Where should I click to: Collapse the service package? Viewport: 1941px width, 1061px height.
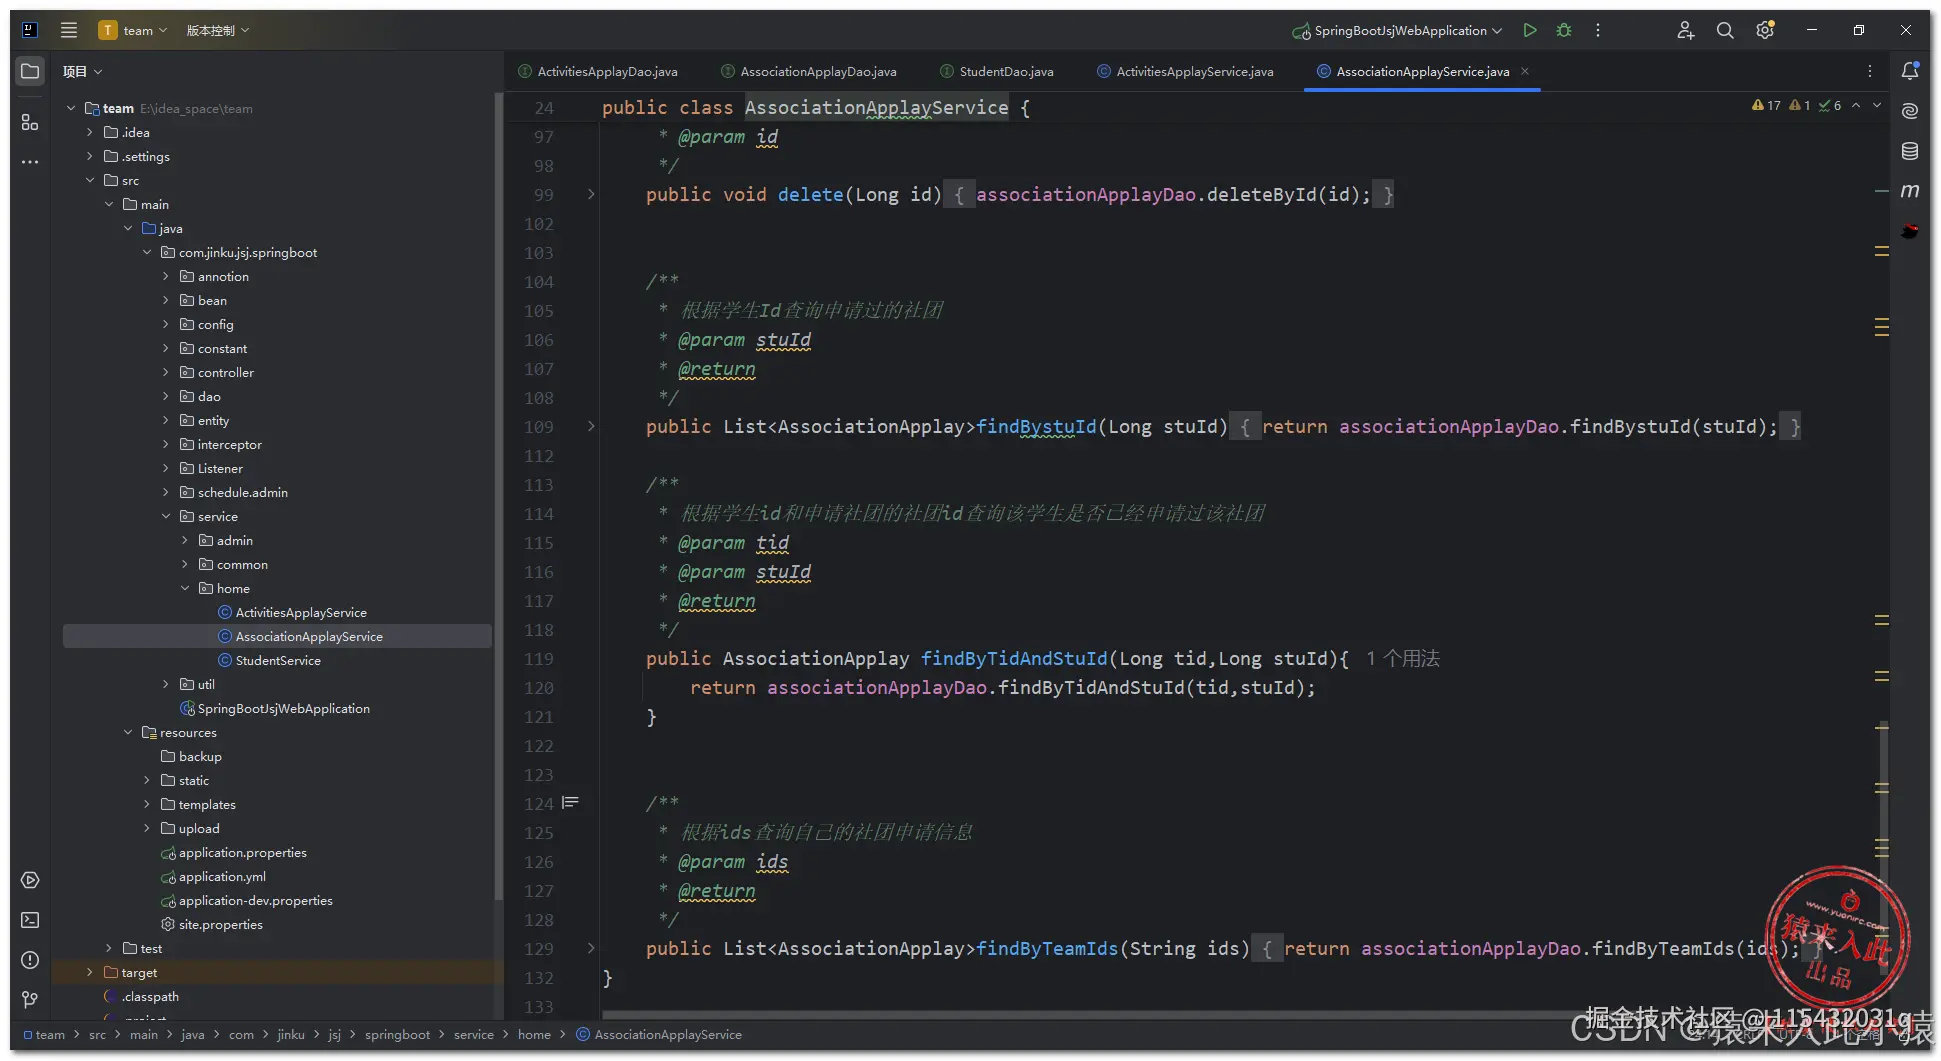166,516
